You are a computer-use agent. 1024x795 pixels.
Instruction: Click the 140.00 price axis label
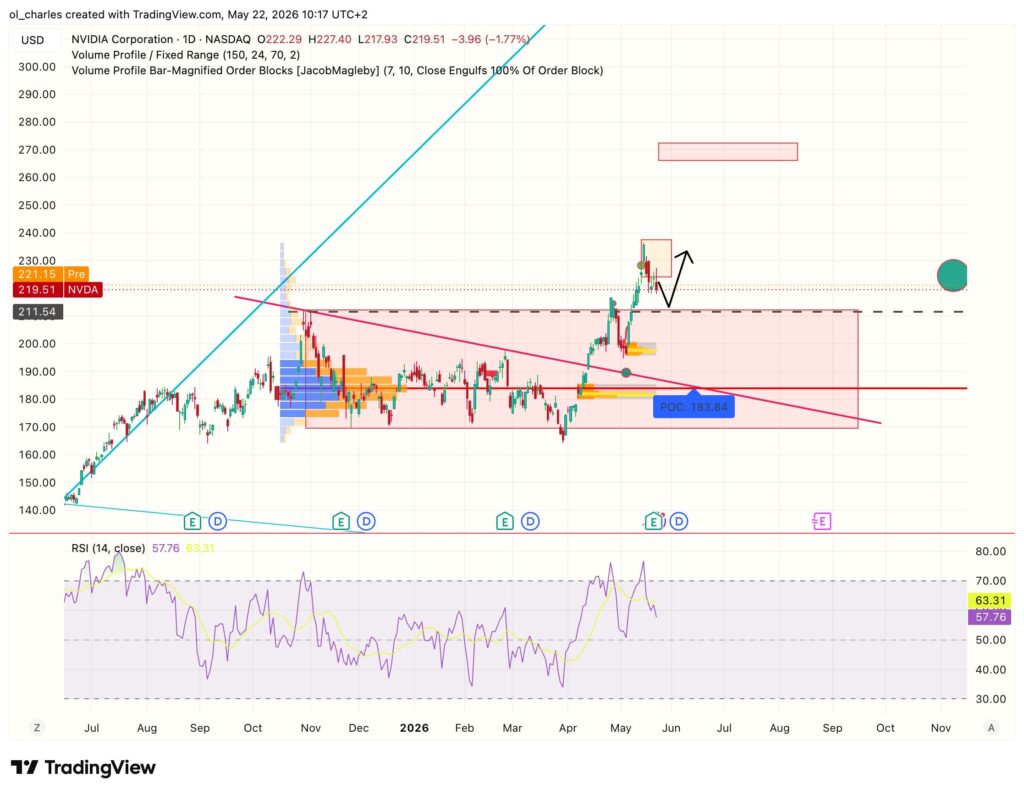click(37, 510)
